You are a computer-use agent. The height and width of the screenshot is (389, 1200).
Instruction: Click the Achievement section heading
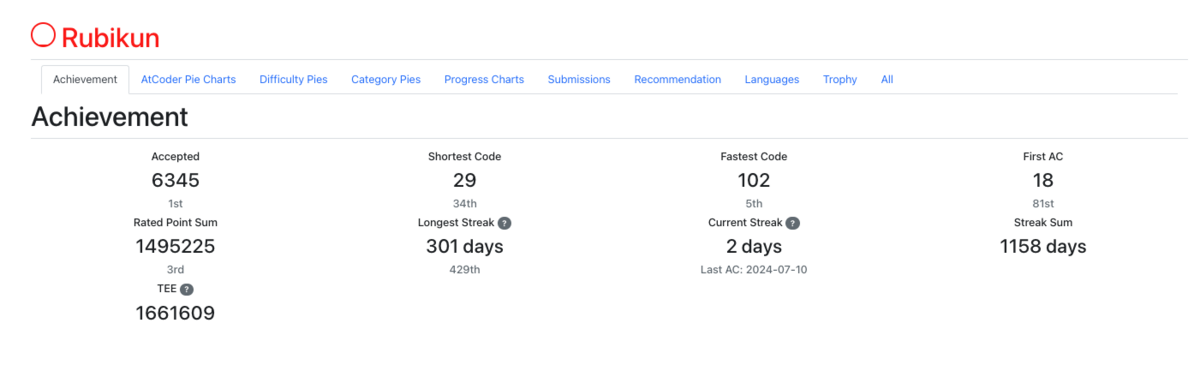tap(110, 116)
